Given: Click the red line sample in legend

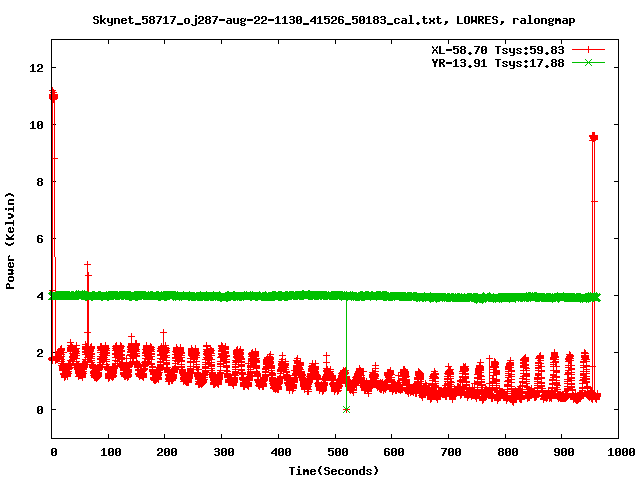Looking at the screenshot, I should pyautogui.click(x=588, y=50).
